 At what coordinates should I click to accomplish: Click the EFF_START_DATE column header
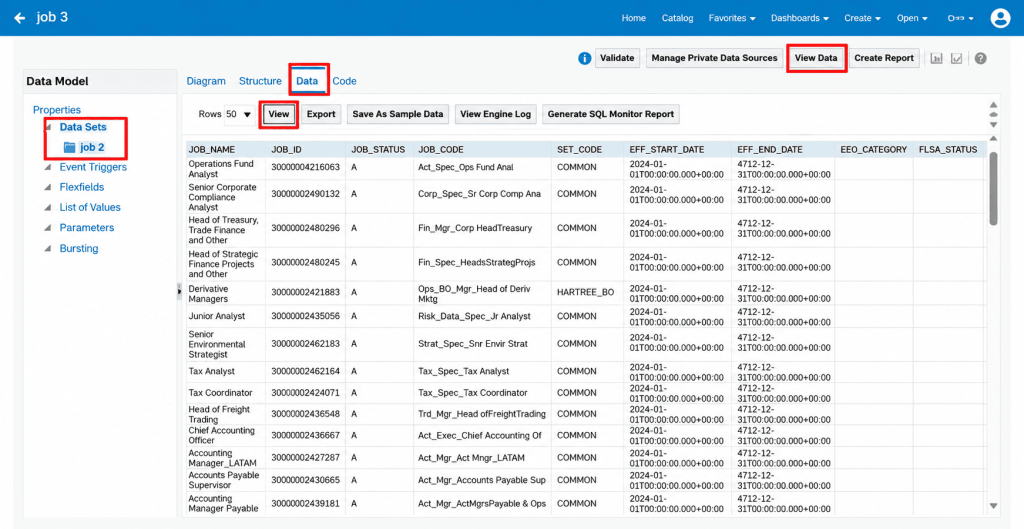(x=678, y=150)
